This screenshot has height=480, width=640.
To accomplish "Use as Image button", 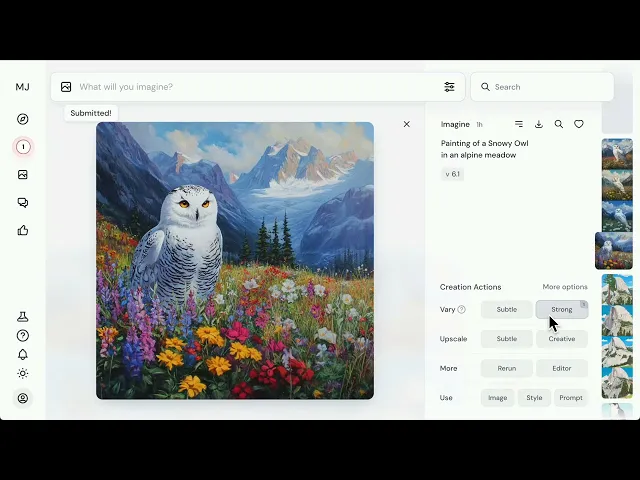I will [498, 398].
